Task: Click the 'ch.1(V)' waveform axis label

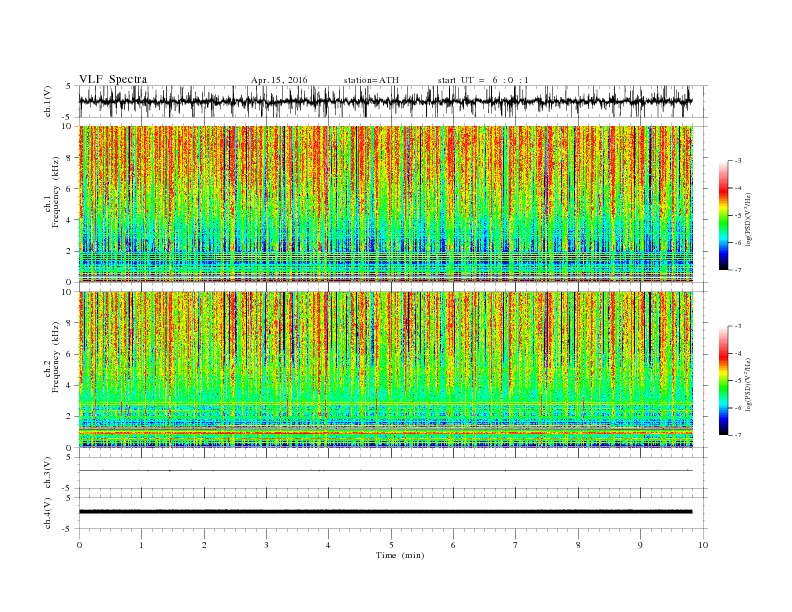Action: 48,101
